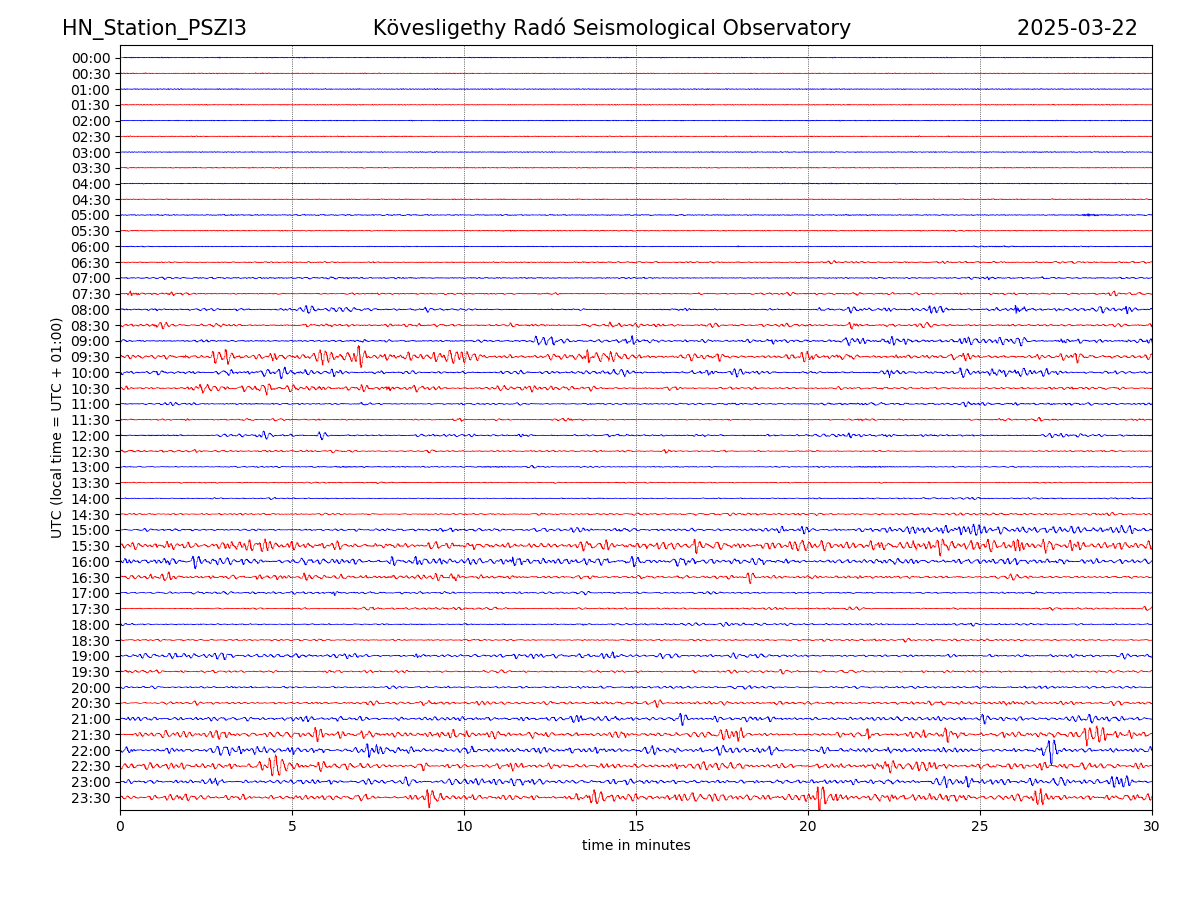This screenshot has height=900, width=1200.
Task: Click the vertical UTC local time axis label
Action: (57, 428)
